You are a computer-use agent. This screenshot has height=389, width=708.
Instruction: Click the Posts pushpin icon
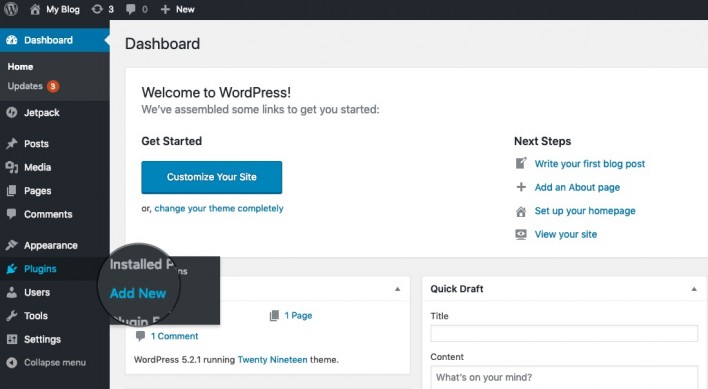12,144
